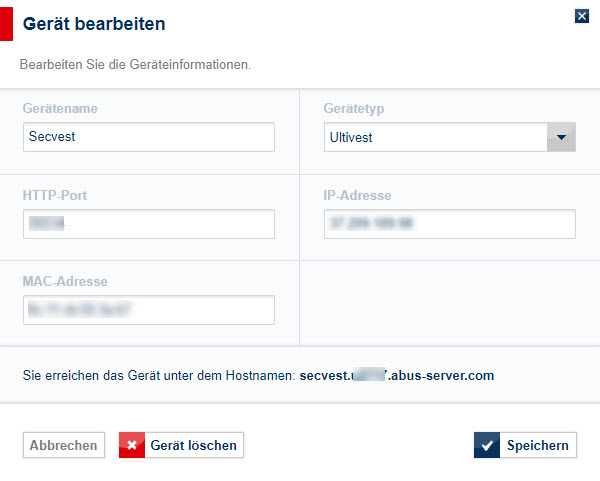This screenshot has height=481, width=600.
Task: Focus the HTTP-Port input field
Action: pos(148,224)
